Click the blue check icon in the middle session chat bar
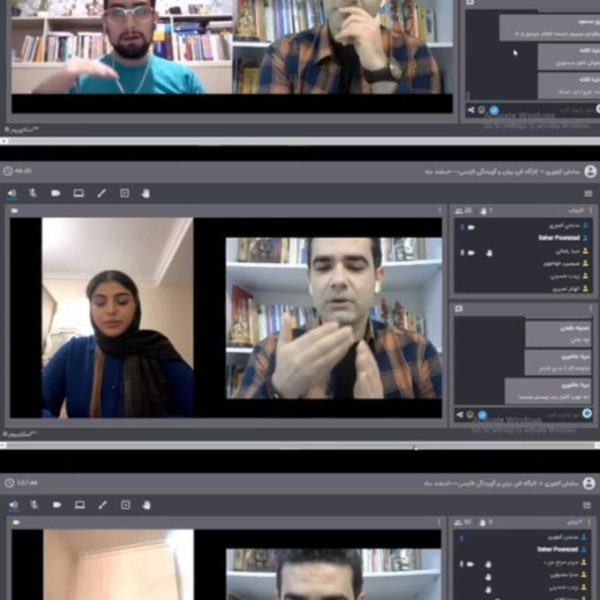 pyautogui.click(x=483, y=414)
